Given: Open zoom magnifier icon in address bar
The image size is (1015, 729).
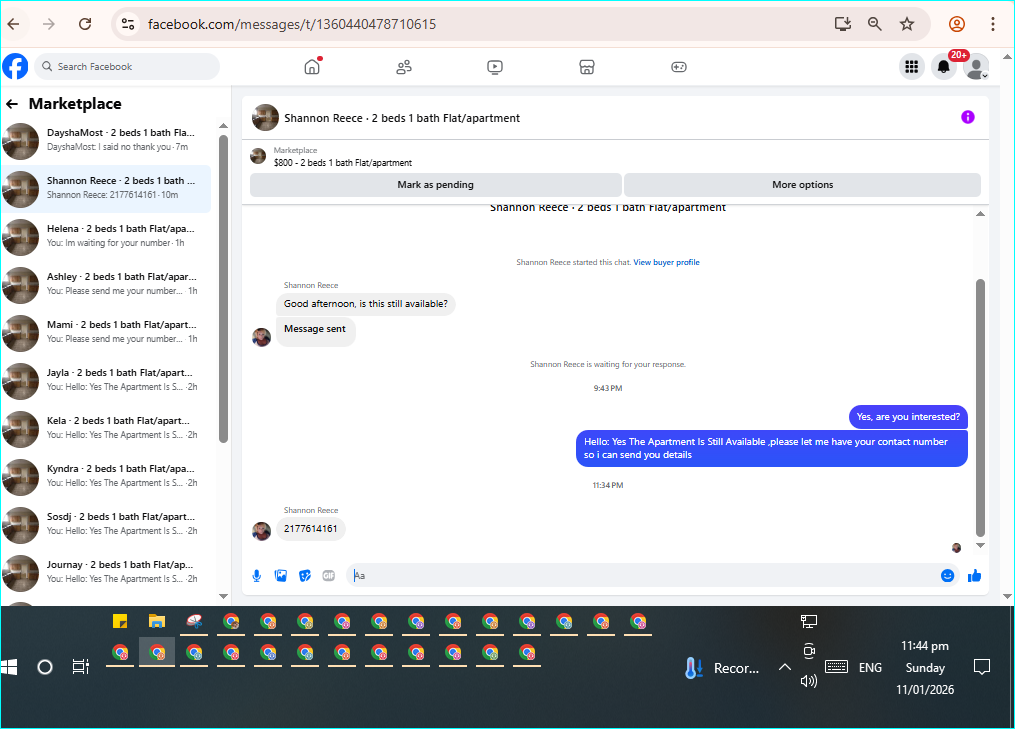Looking at the screenshot, I should [875, 24].
